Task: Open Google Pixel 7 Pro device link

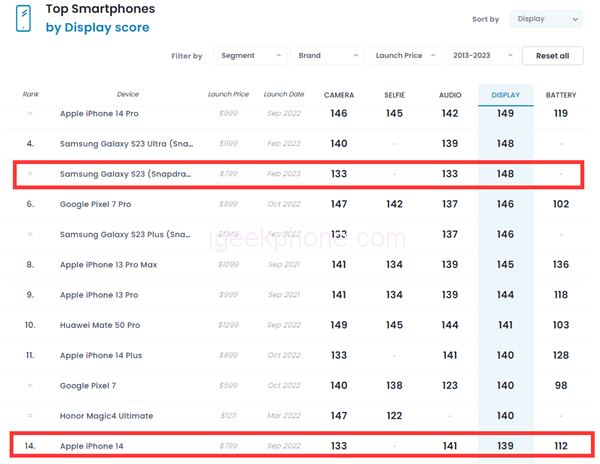Action: [x=95, y=204]
